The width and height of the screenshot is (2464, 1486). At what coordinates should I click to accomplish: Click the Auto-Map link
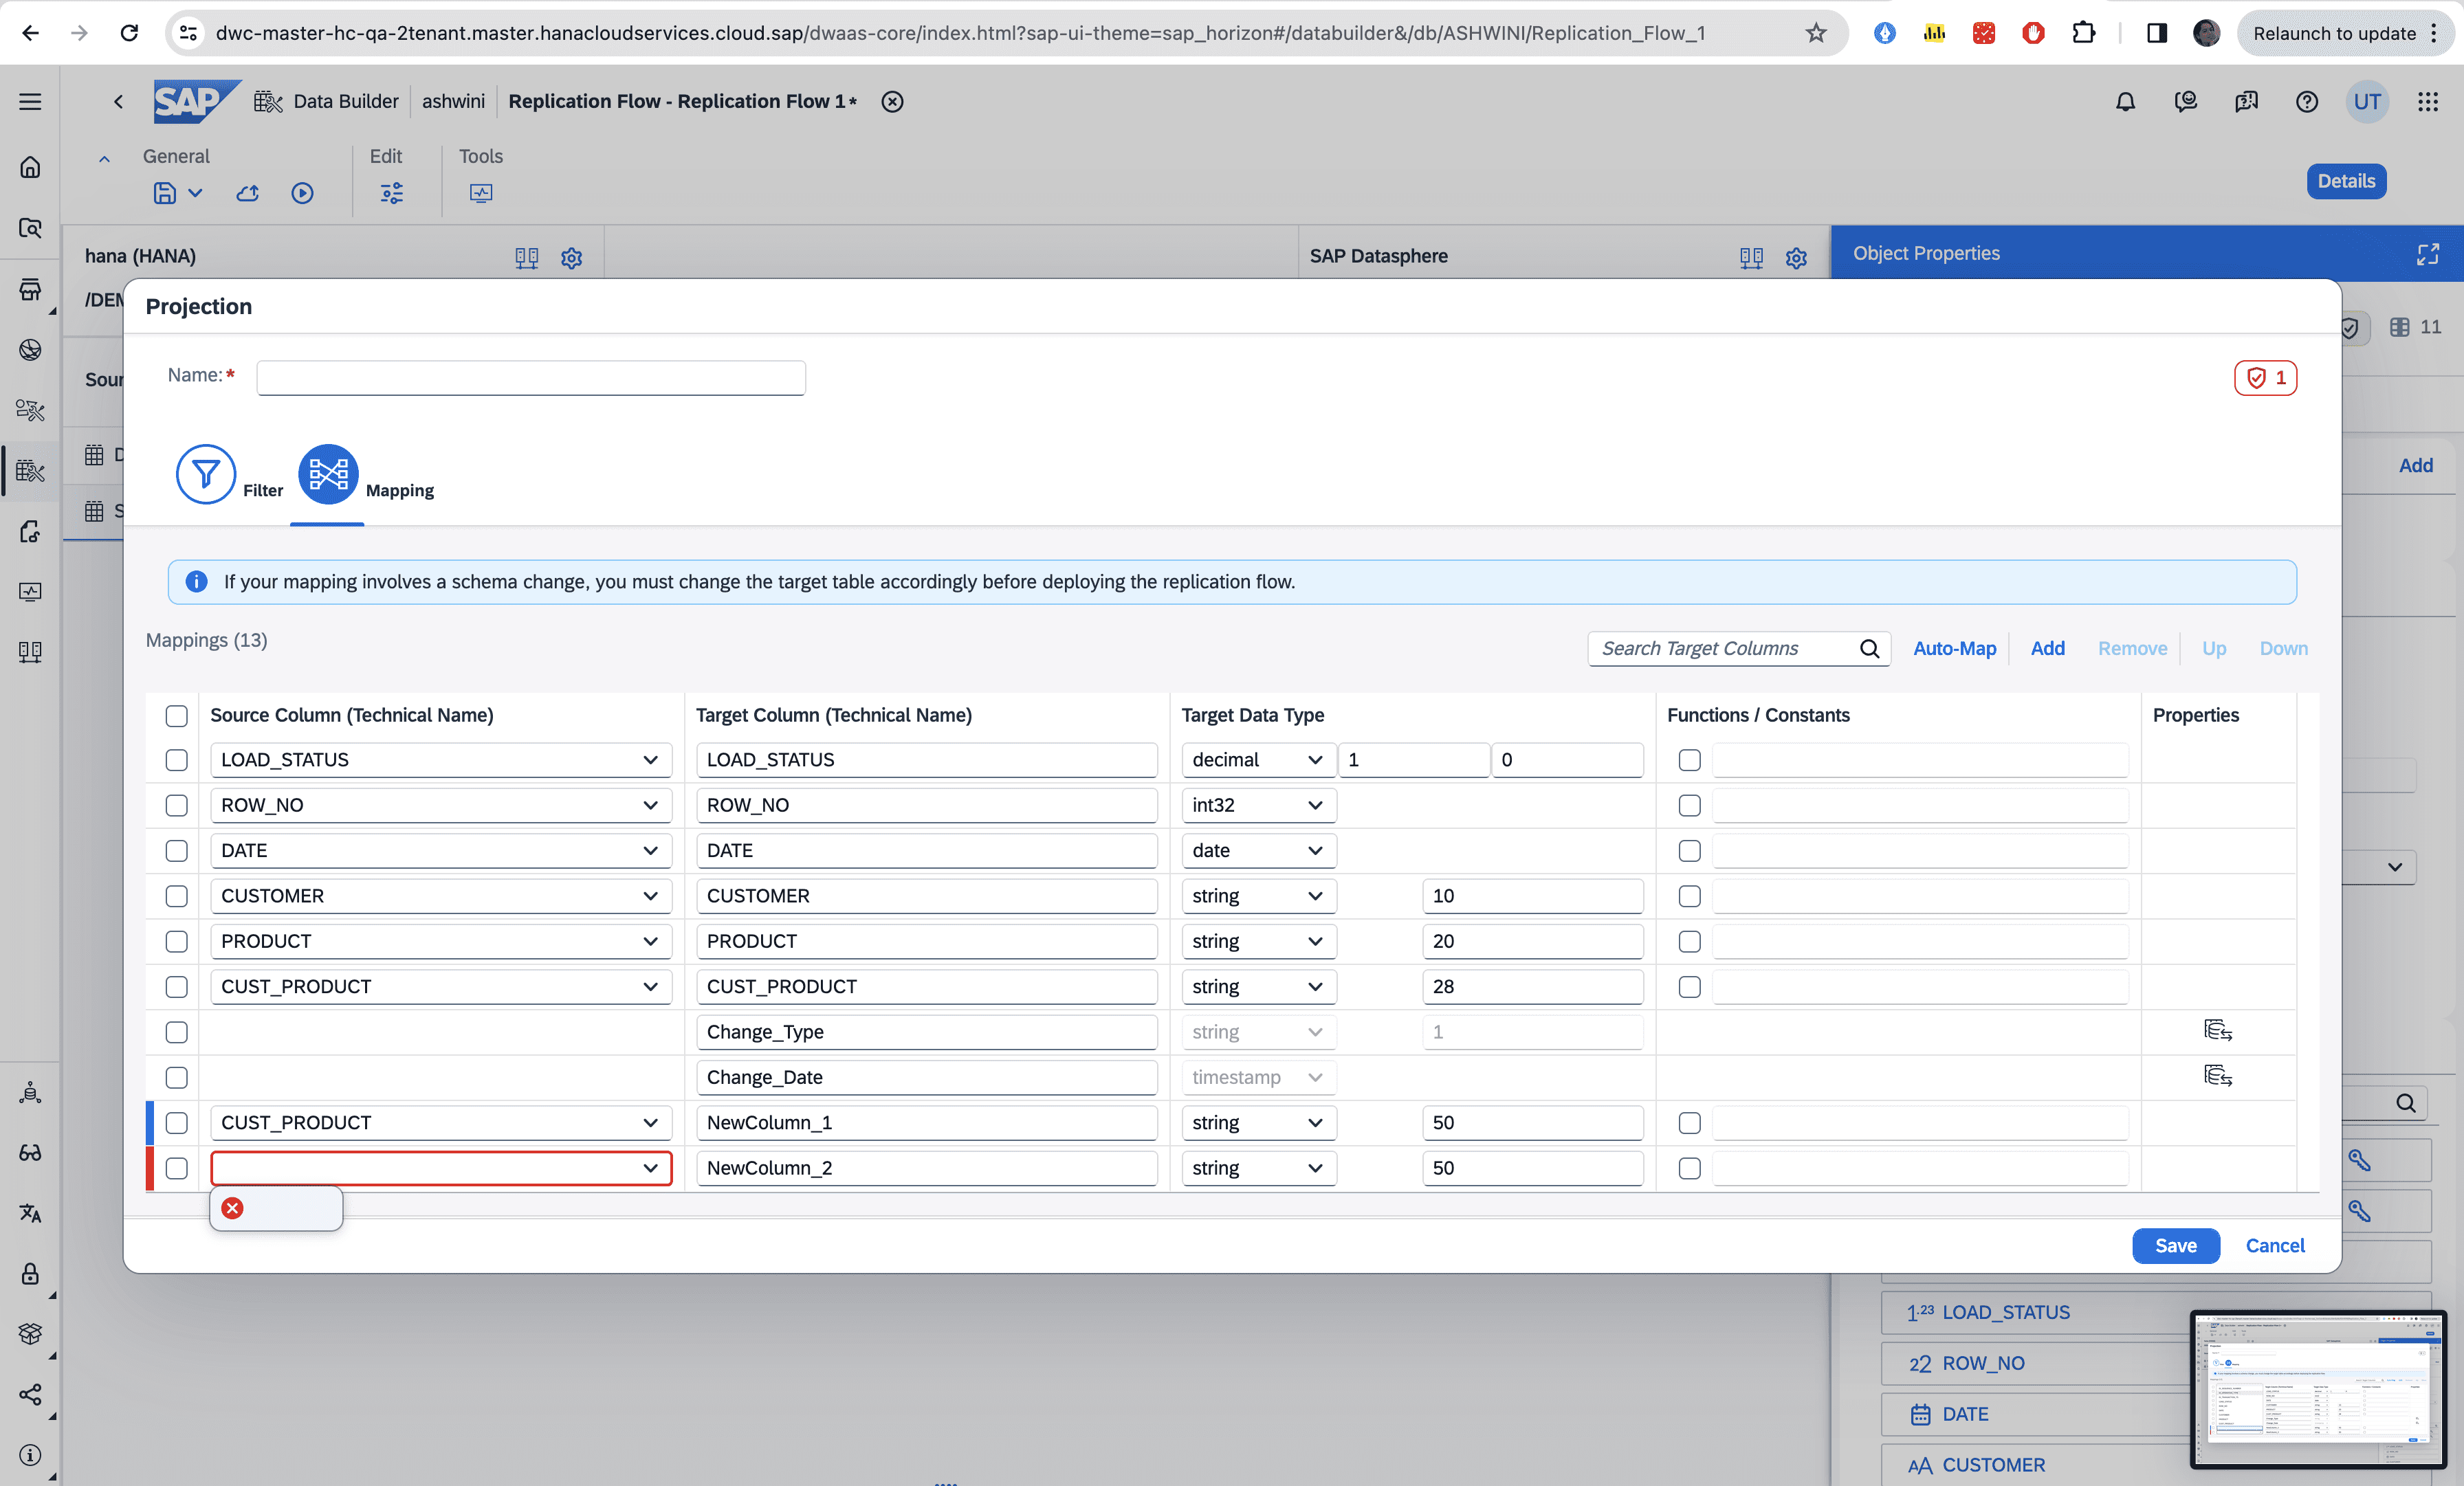(x=1954, y=648)
